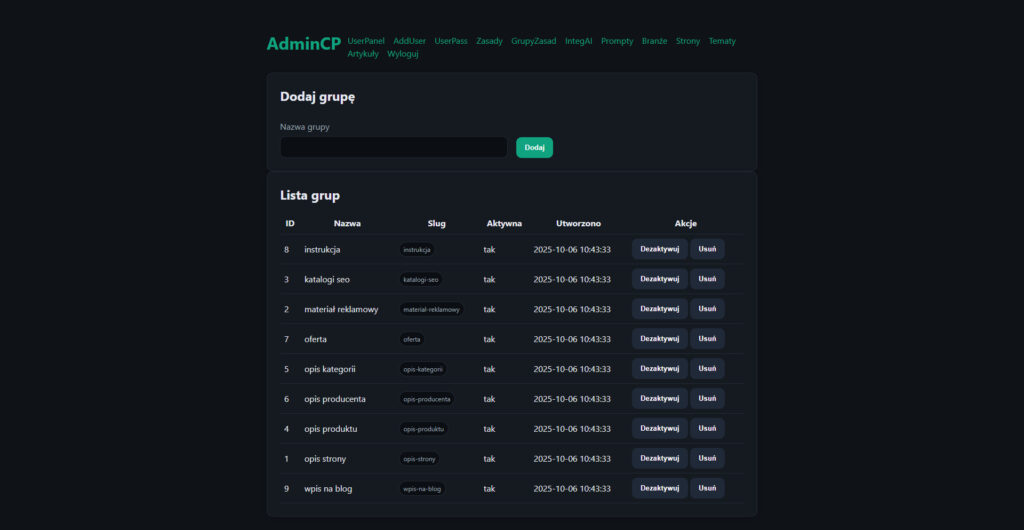Deactivate the katalogi seo group
The image size is (1024, 530).
659,279
